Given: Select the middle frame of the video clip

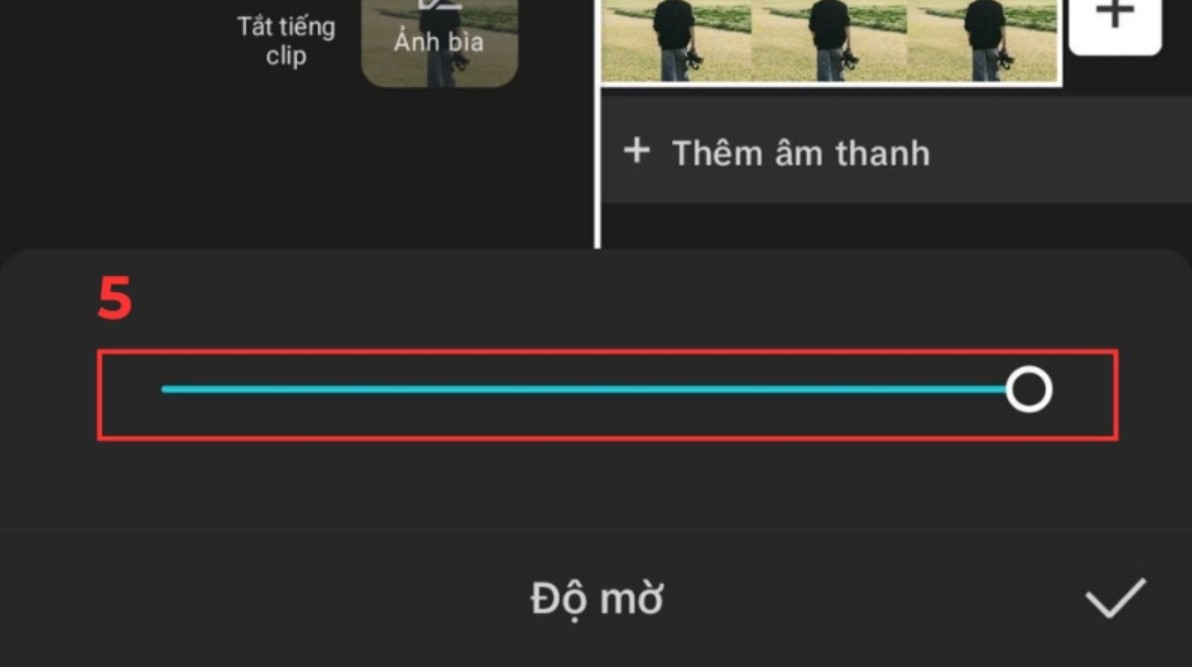Looking at the screenshot, I should point(829,40).
